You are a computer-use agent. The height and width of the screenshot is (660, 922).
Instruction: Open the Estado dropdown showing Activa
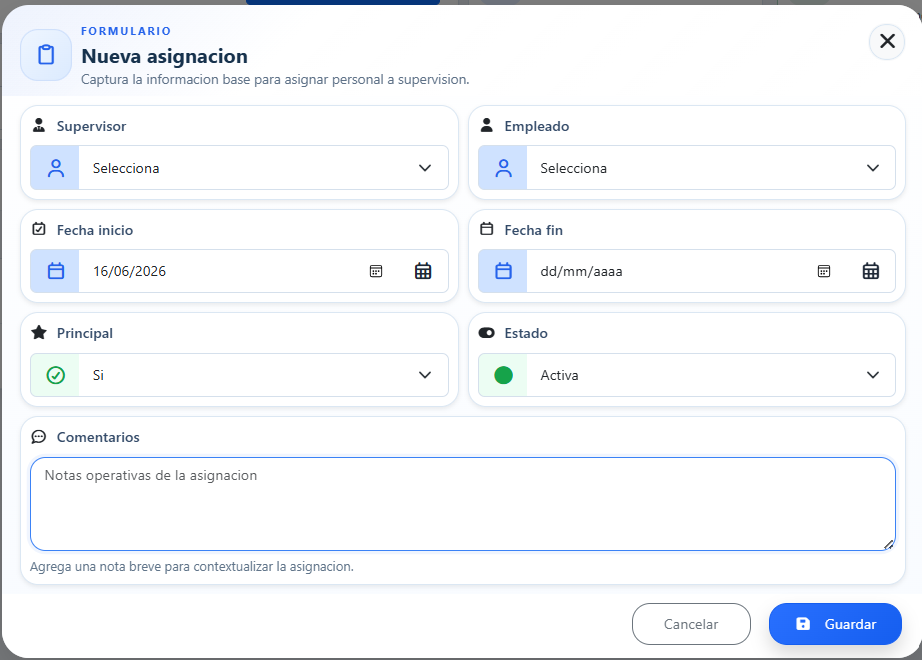coord(687,375)
